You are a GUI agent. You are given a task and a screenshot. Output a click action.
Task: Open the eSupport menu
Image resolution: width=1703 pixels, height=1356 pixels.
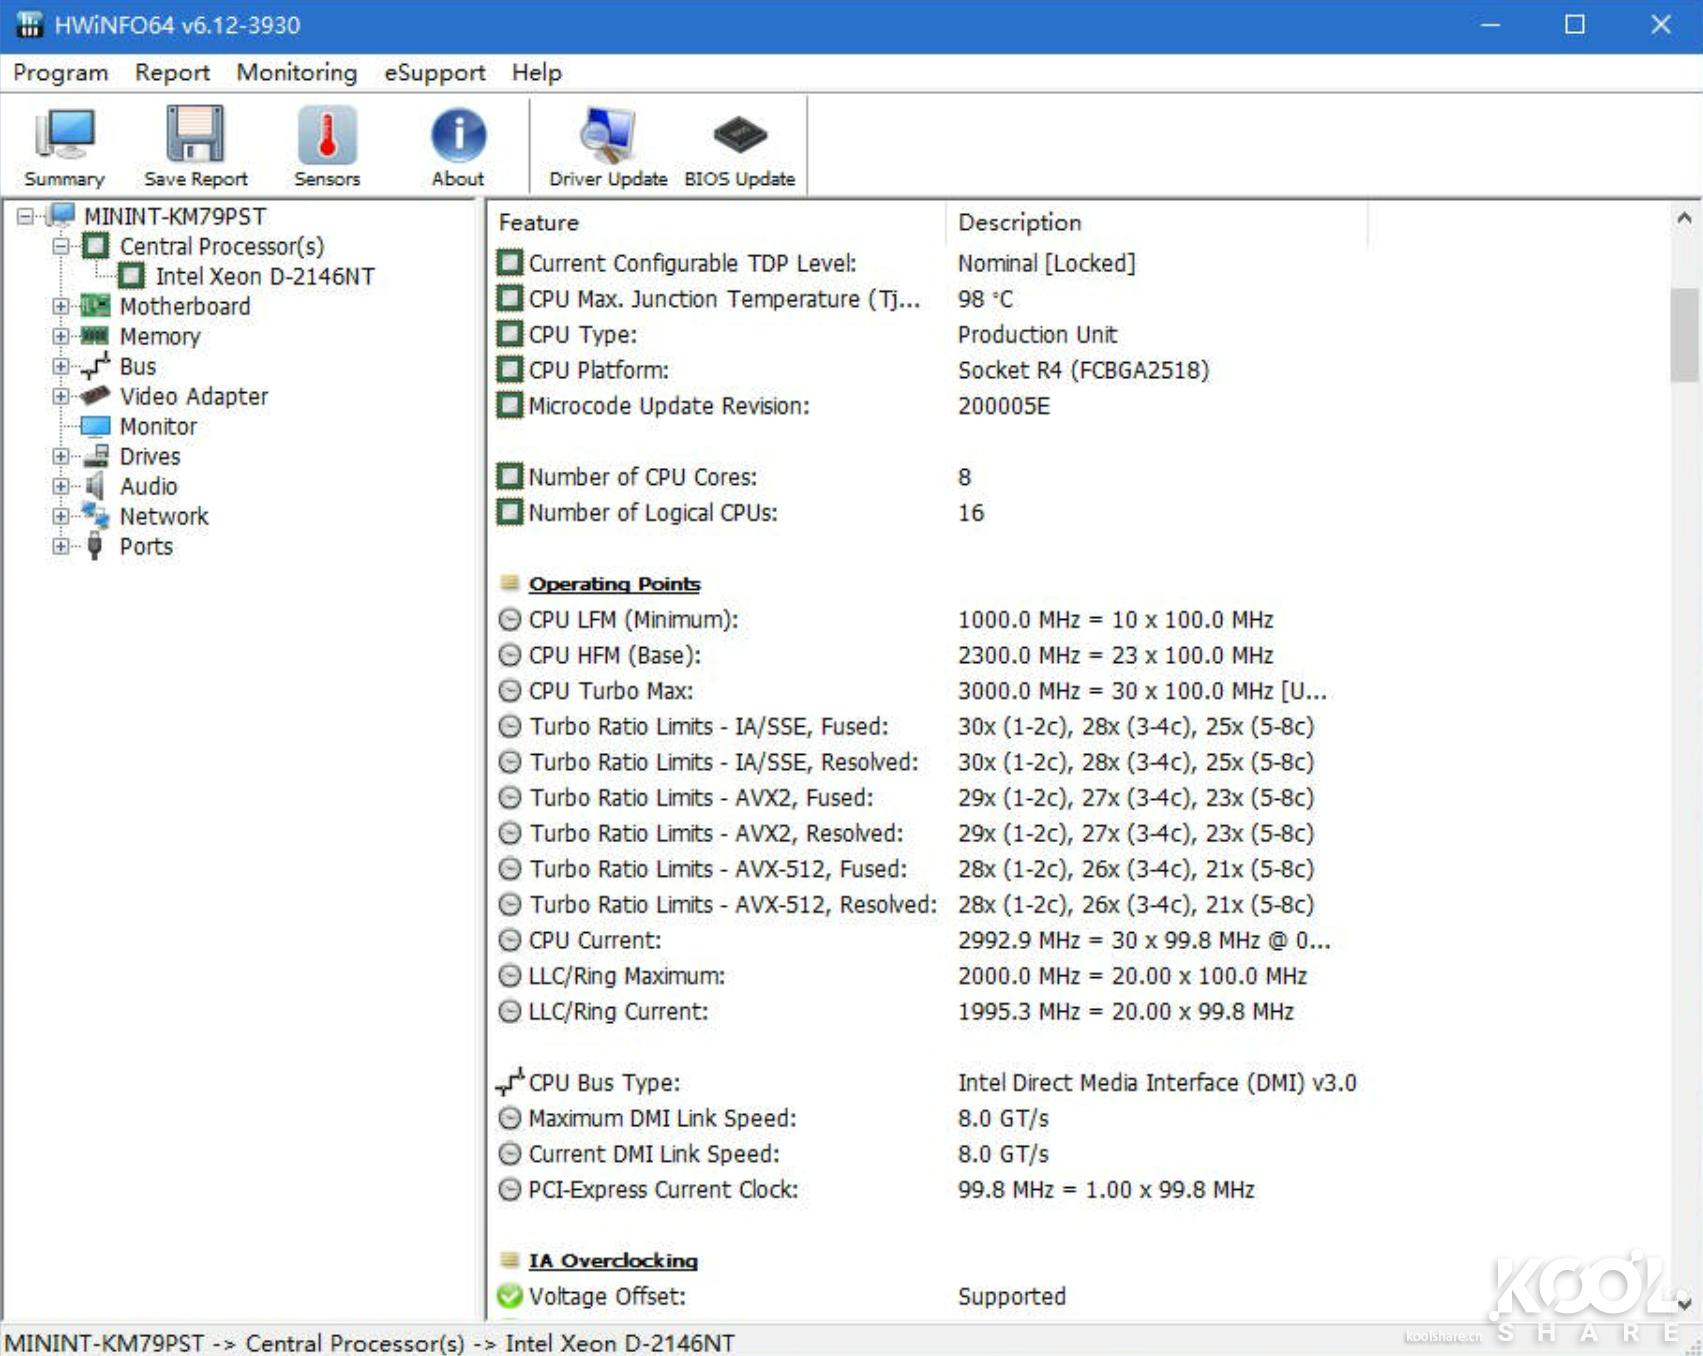pos(435,73)
